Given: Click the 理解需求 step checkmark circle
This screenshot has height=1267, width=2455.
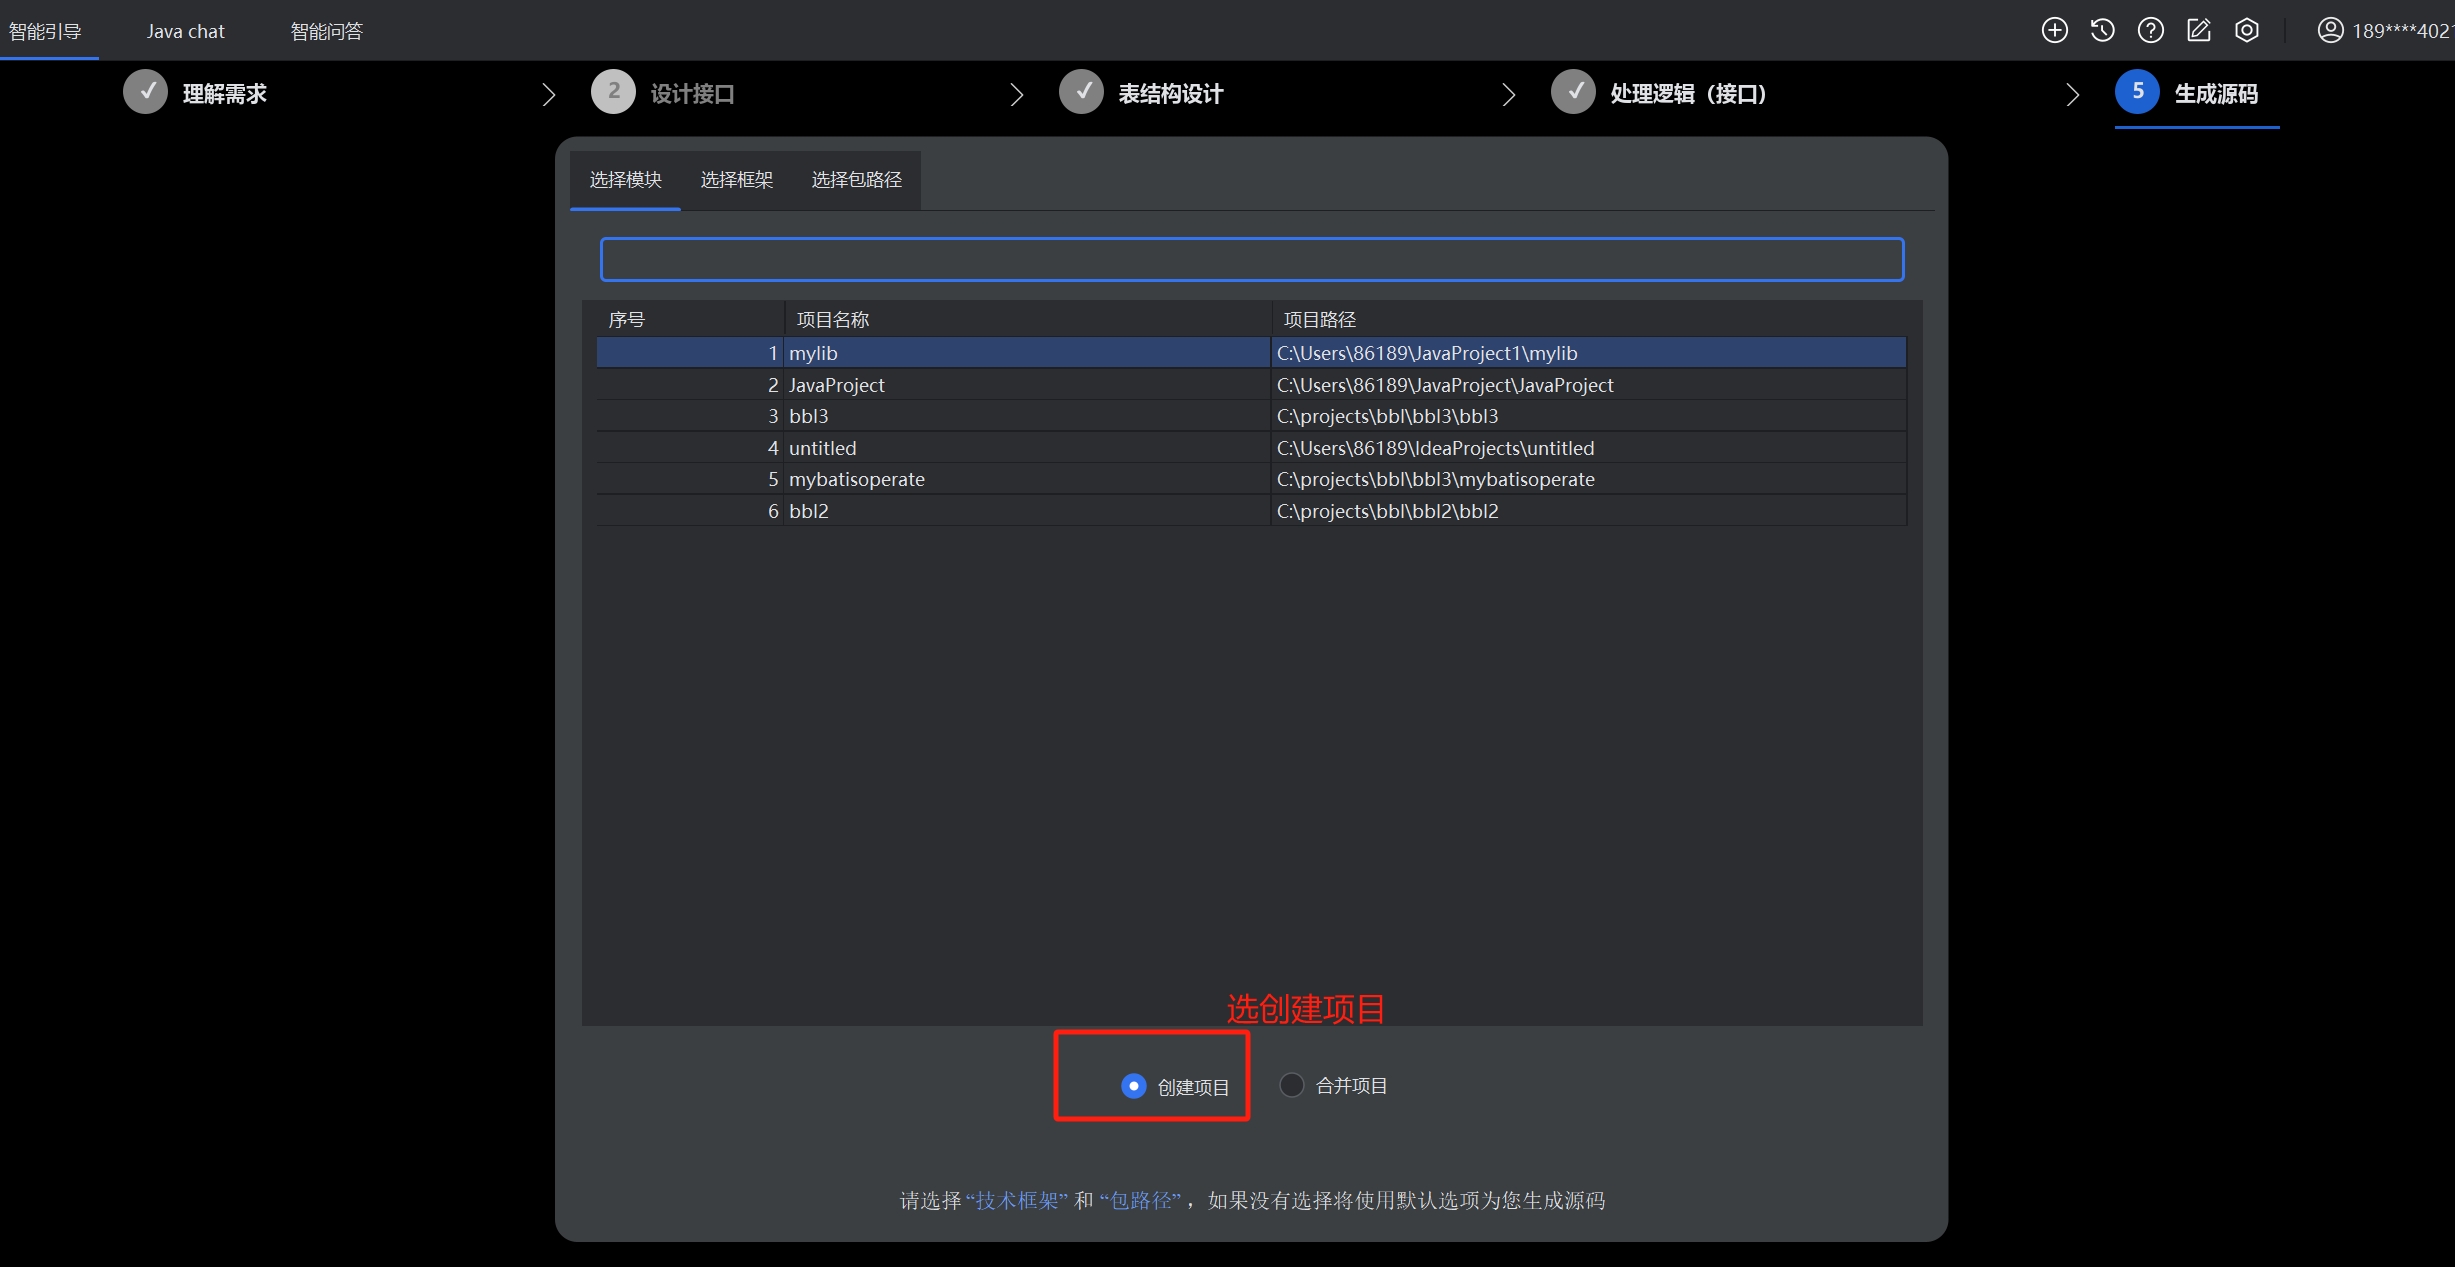Looking at the screenshot, I should click(146, 92).
